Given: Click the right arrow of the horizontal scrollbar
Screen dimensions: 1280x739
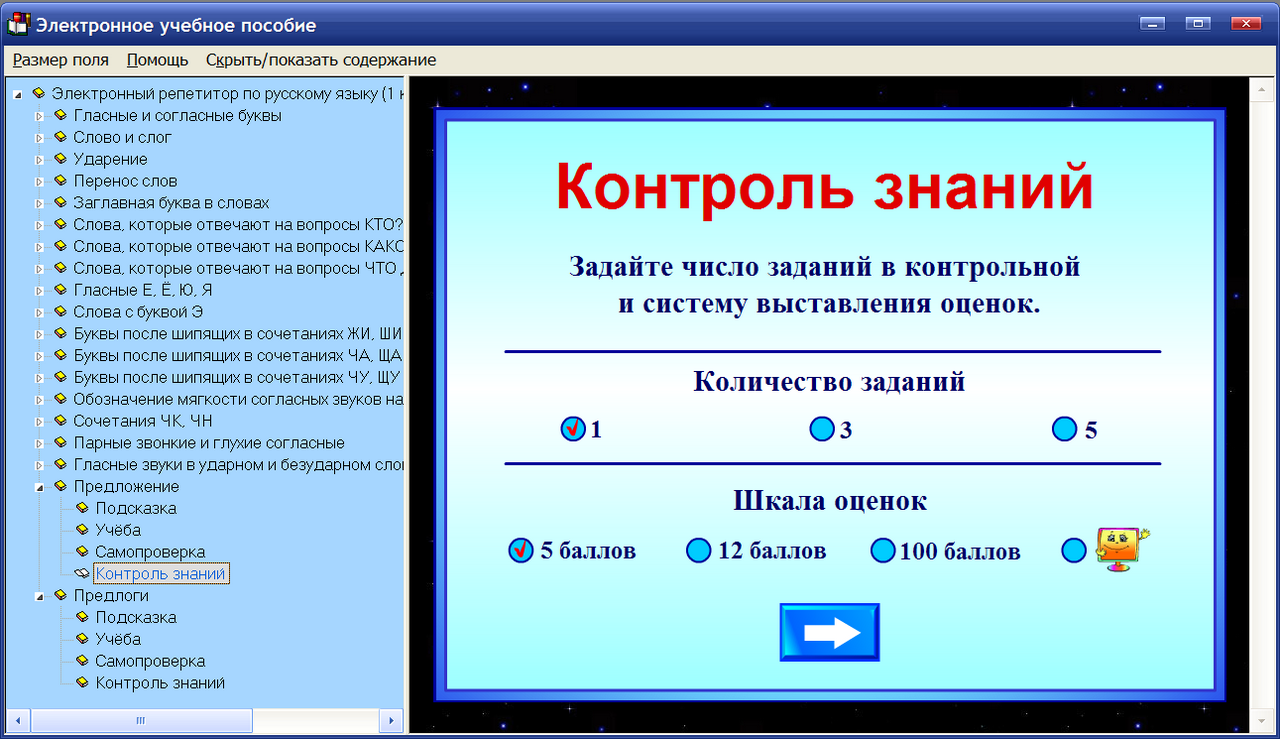Looking at the screenshot, I should 392,720.
